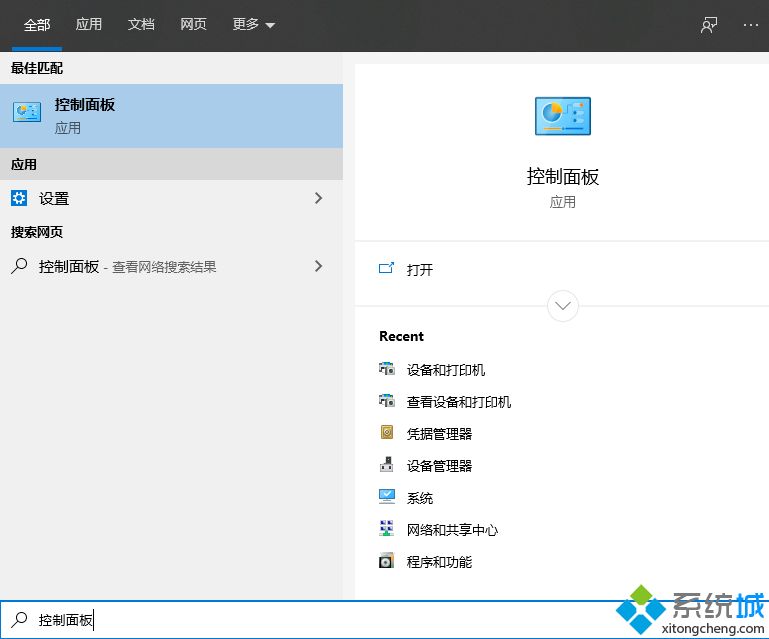
Task: Click the 设备和打印机 recent item icon
Action: coord(387,369)
